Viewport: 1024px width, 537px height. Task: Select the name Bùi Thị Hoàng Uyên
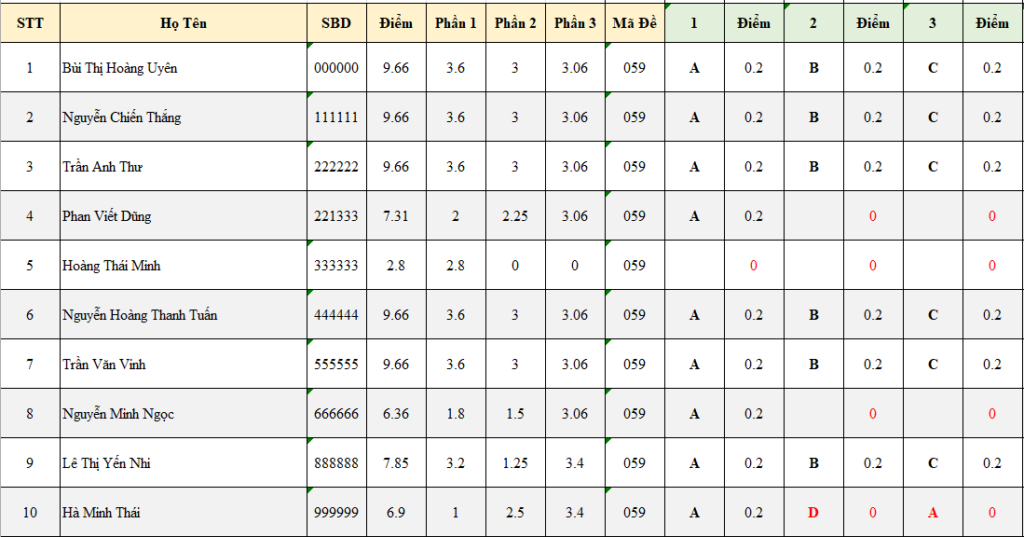[120, 68]
